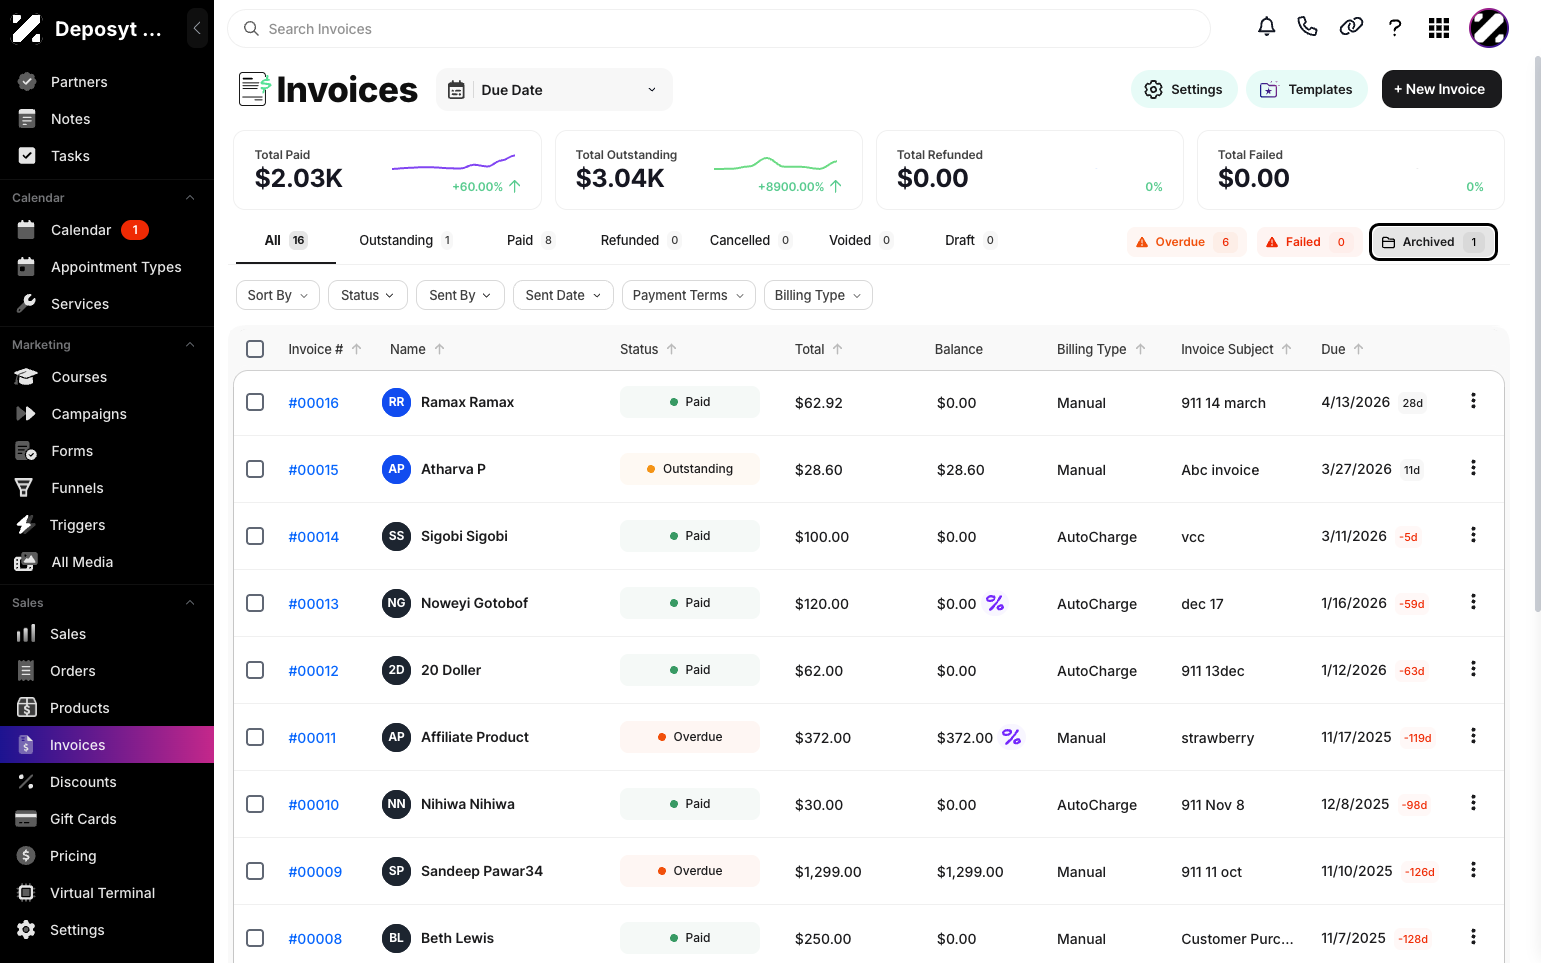Click the discount percent icon on #00011
The width and height of the screenshot is (1541, 963).
point(1012,737)
